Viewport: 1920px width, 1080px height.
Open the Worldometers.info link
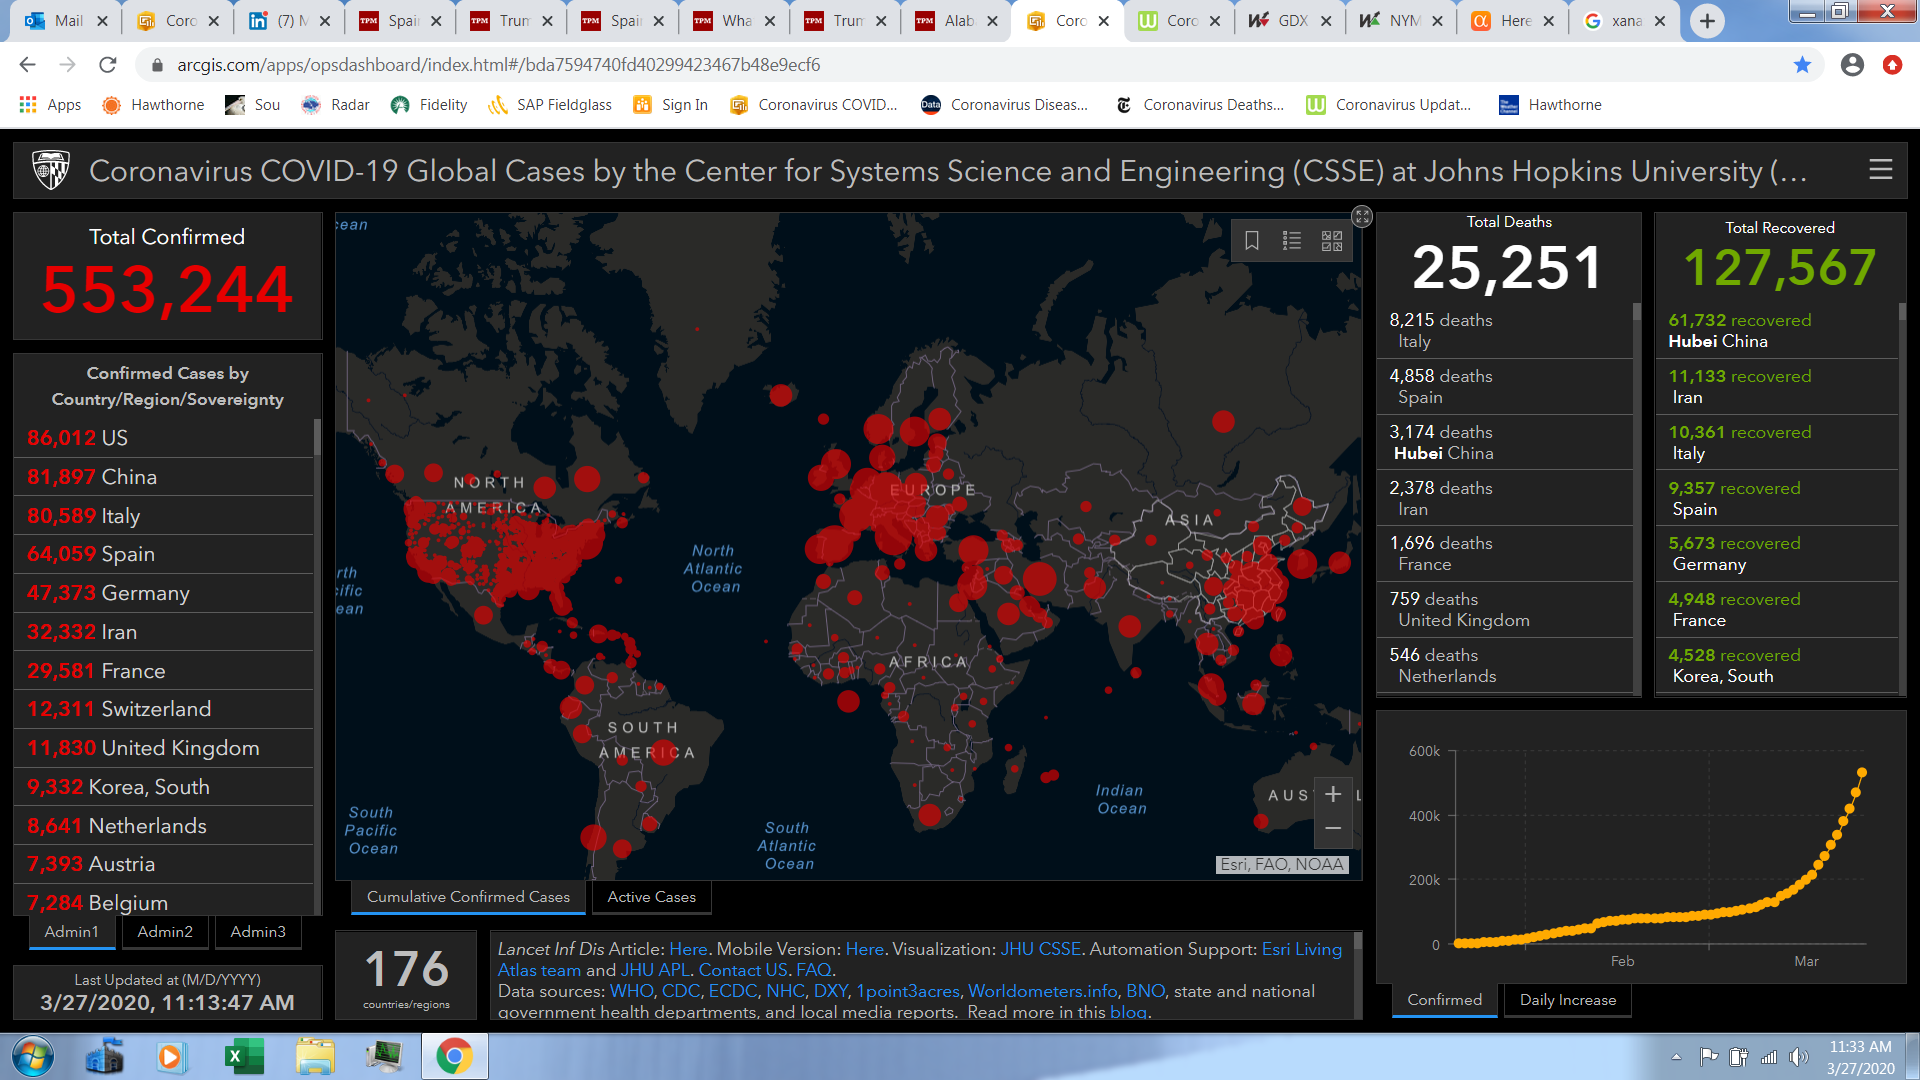pos(1042,991)
